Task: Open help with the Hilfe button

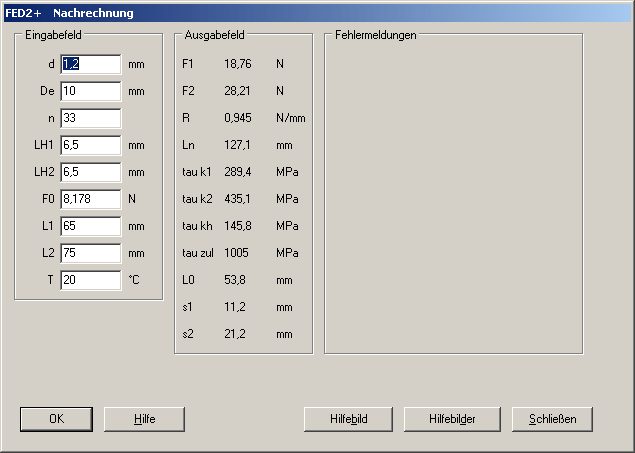Action: (x=144, y=419)
